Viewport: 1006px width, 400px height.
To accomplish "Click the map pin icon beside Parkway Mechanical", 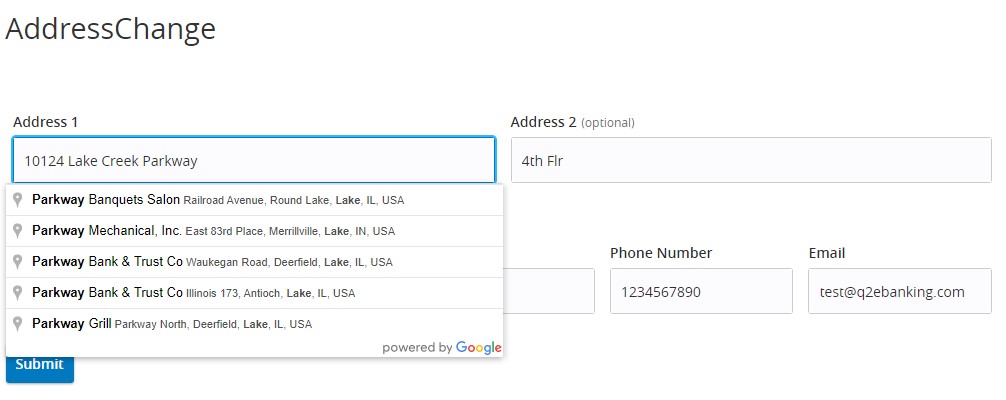I will [18, 230].
